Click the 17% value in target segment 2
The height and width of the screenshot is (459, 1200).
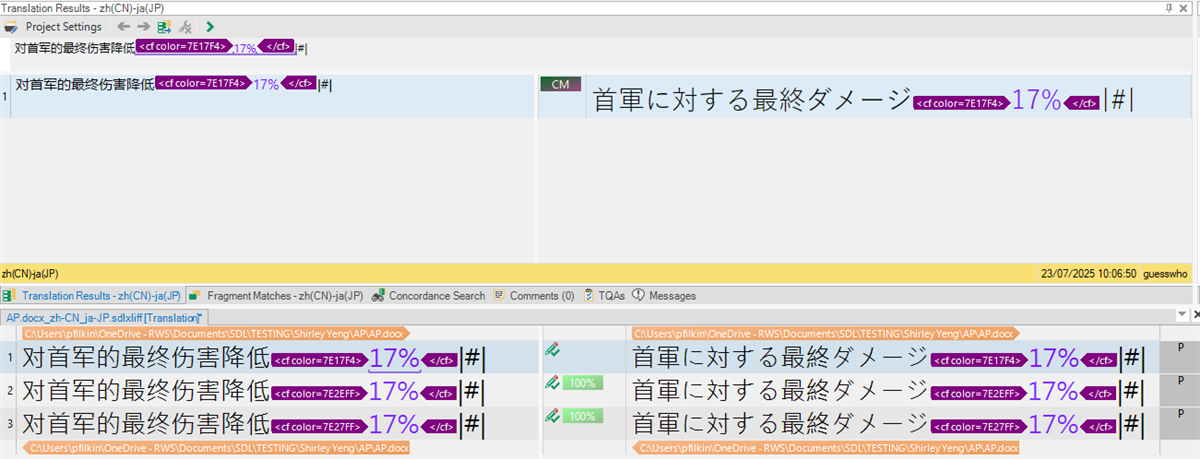1053,390
